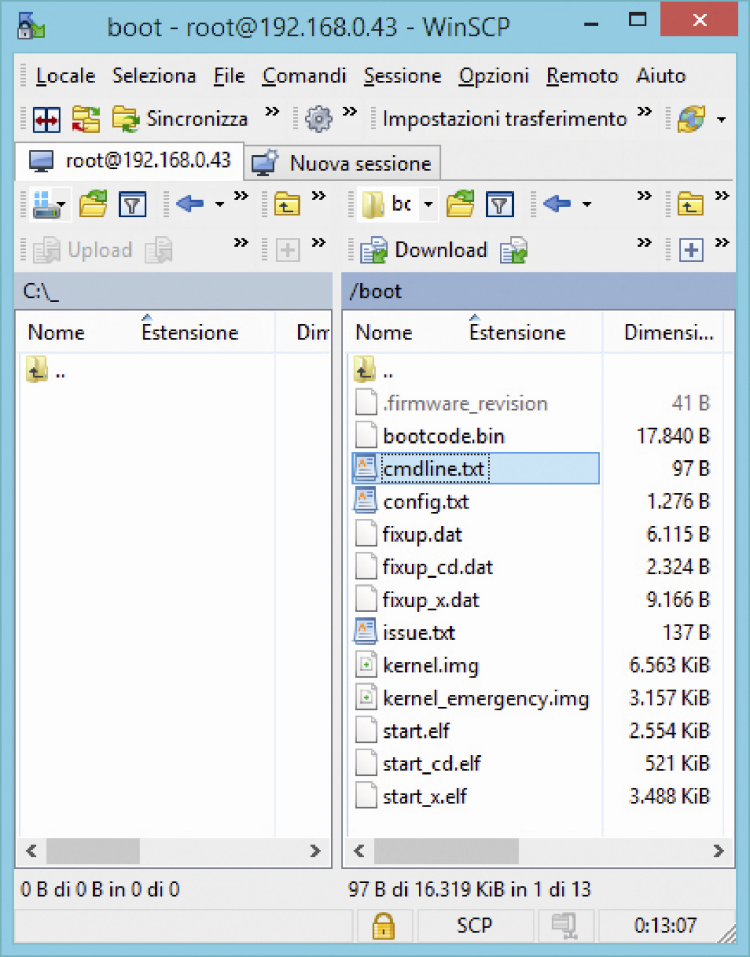Viewport: 750px width, 957px height.
Task: Sort local panel by Estensione column
Action: [190, 333]
